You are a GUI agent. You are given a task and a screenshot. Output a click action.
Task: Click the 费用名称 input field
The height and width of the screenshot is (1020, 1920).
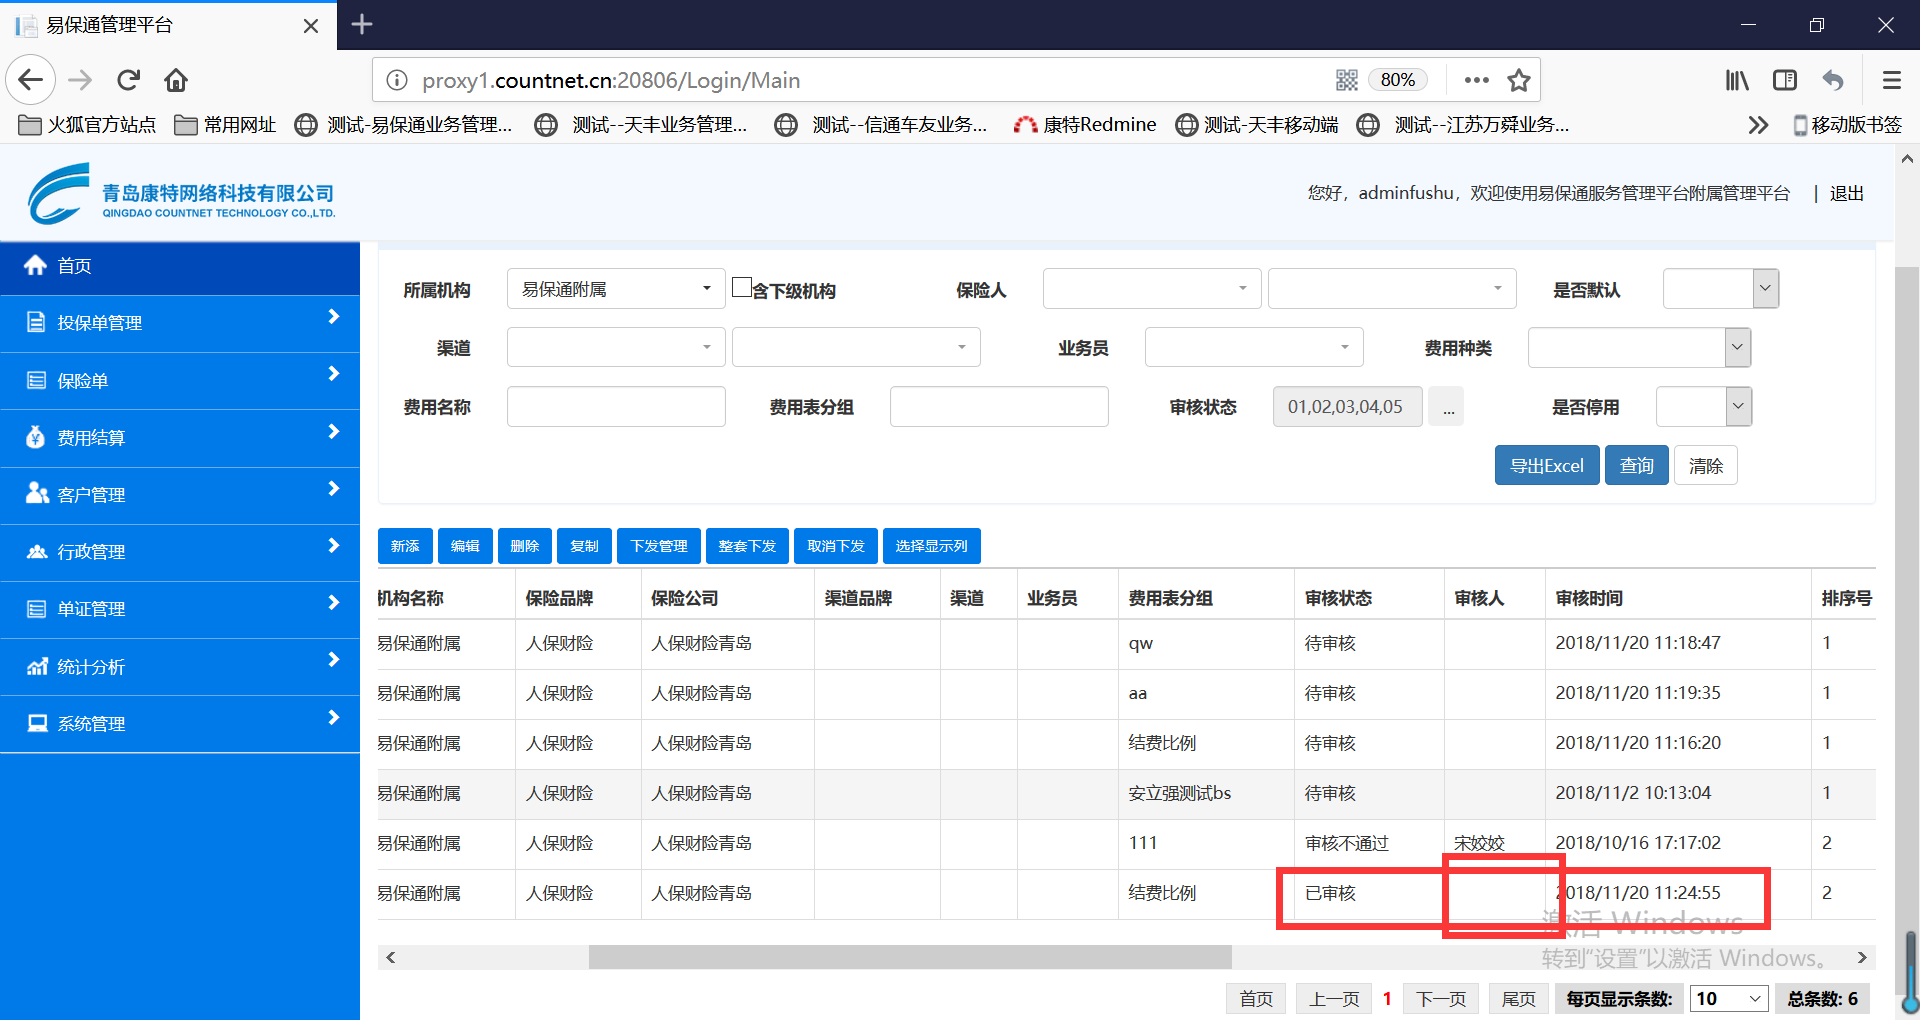[x=616, y=407]
